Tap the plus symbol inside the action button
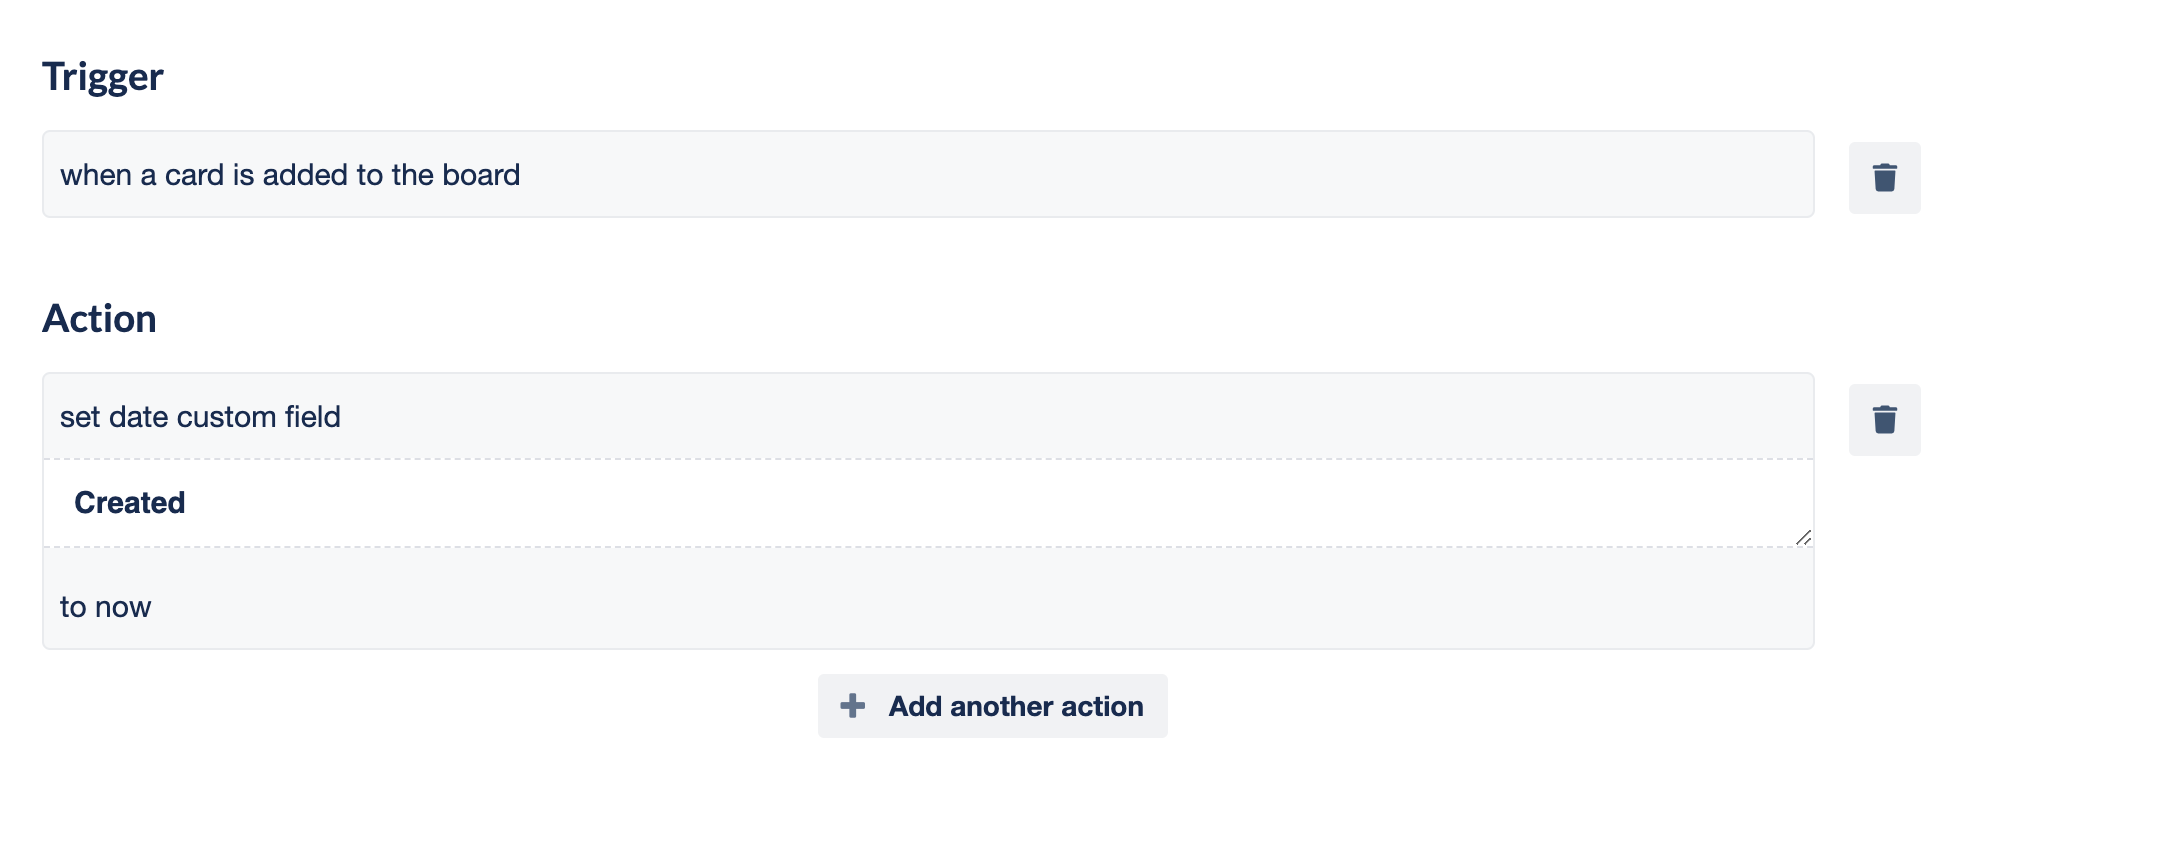The height and width of the screenshot is (844, 2174). tap(852, 705)
